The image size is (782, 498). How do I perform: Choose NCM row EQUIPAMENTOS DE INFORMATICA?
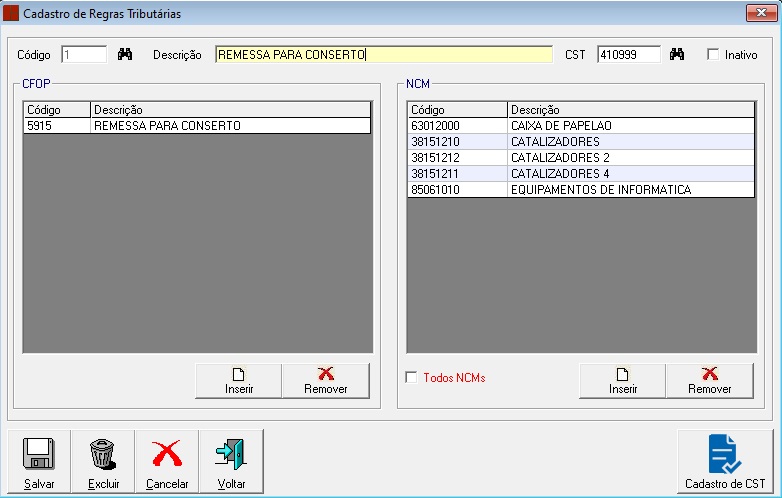(580, 189)
